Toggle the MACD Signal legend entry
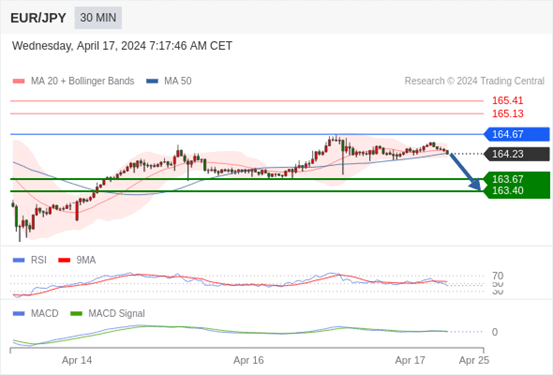The width and height of the screenshot is (553, 375). (x=108, y=313)
